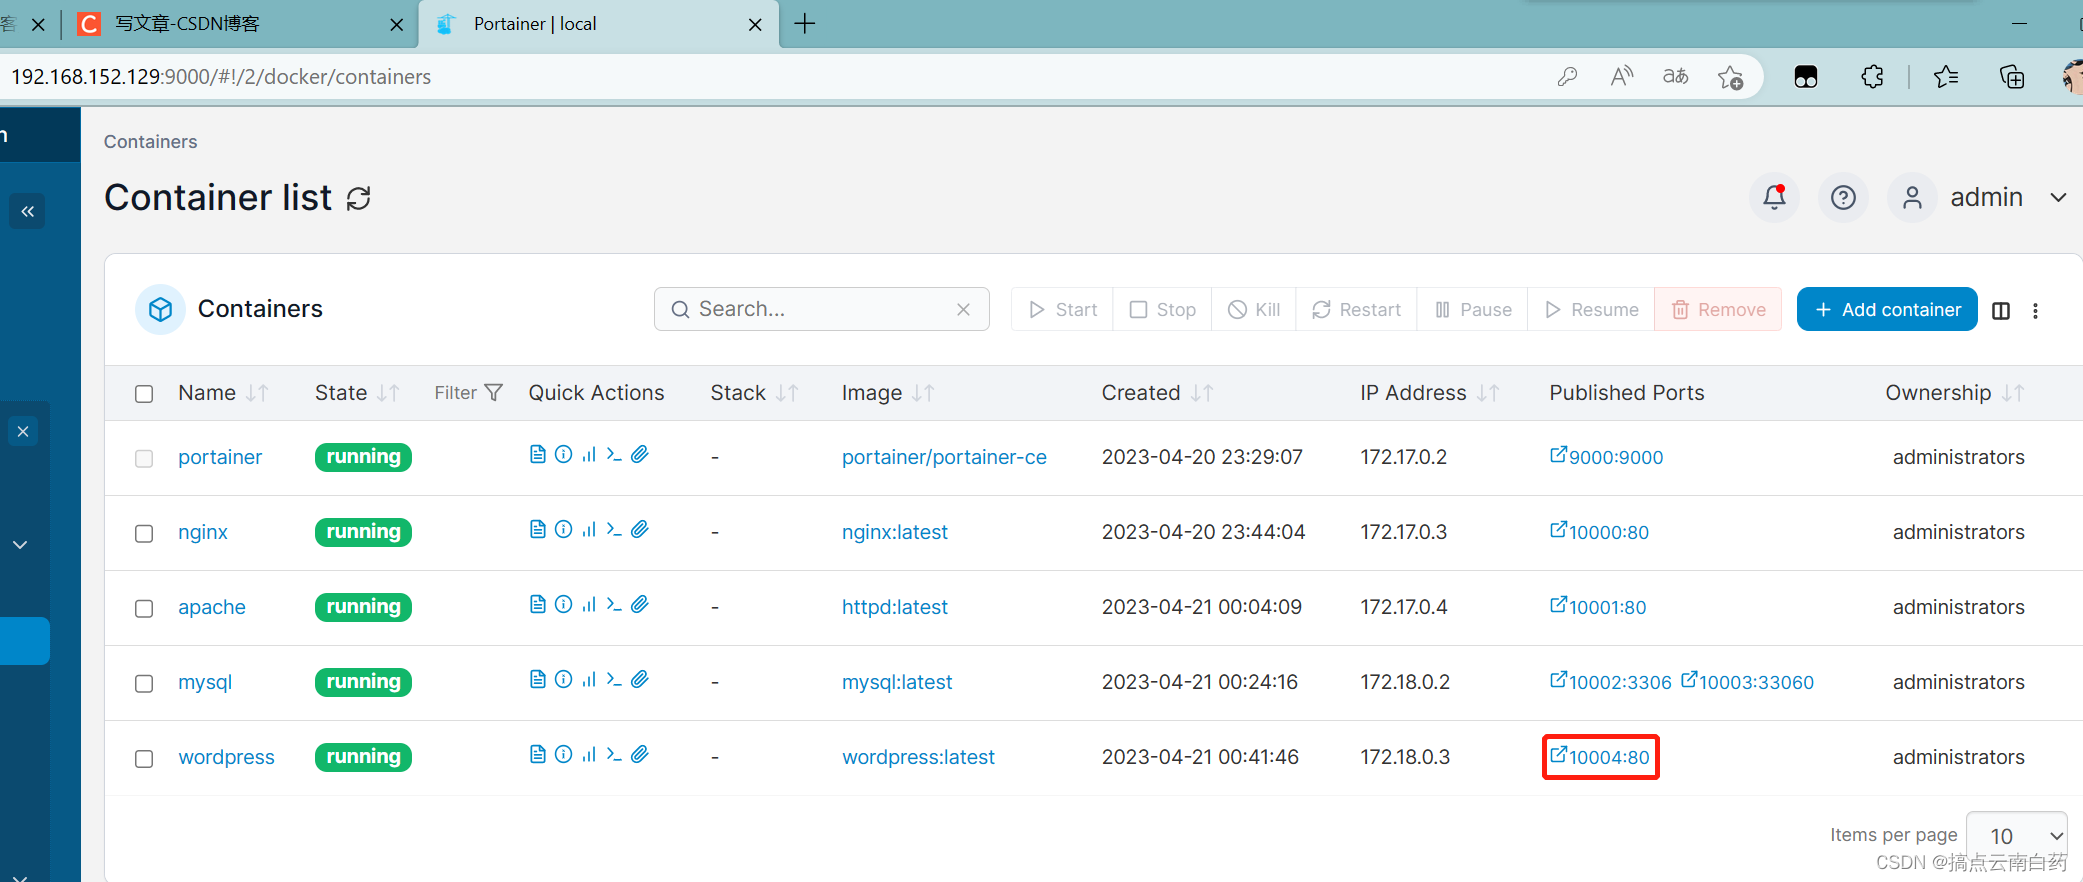Viewport: 2083px width, 882px height.
Task: View logs of the wordpress container
Action: [538, 755]
